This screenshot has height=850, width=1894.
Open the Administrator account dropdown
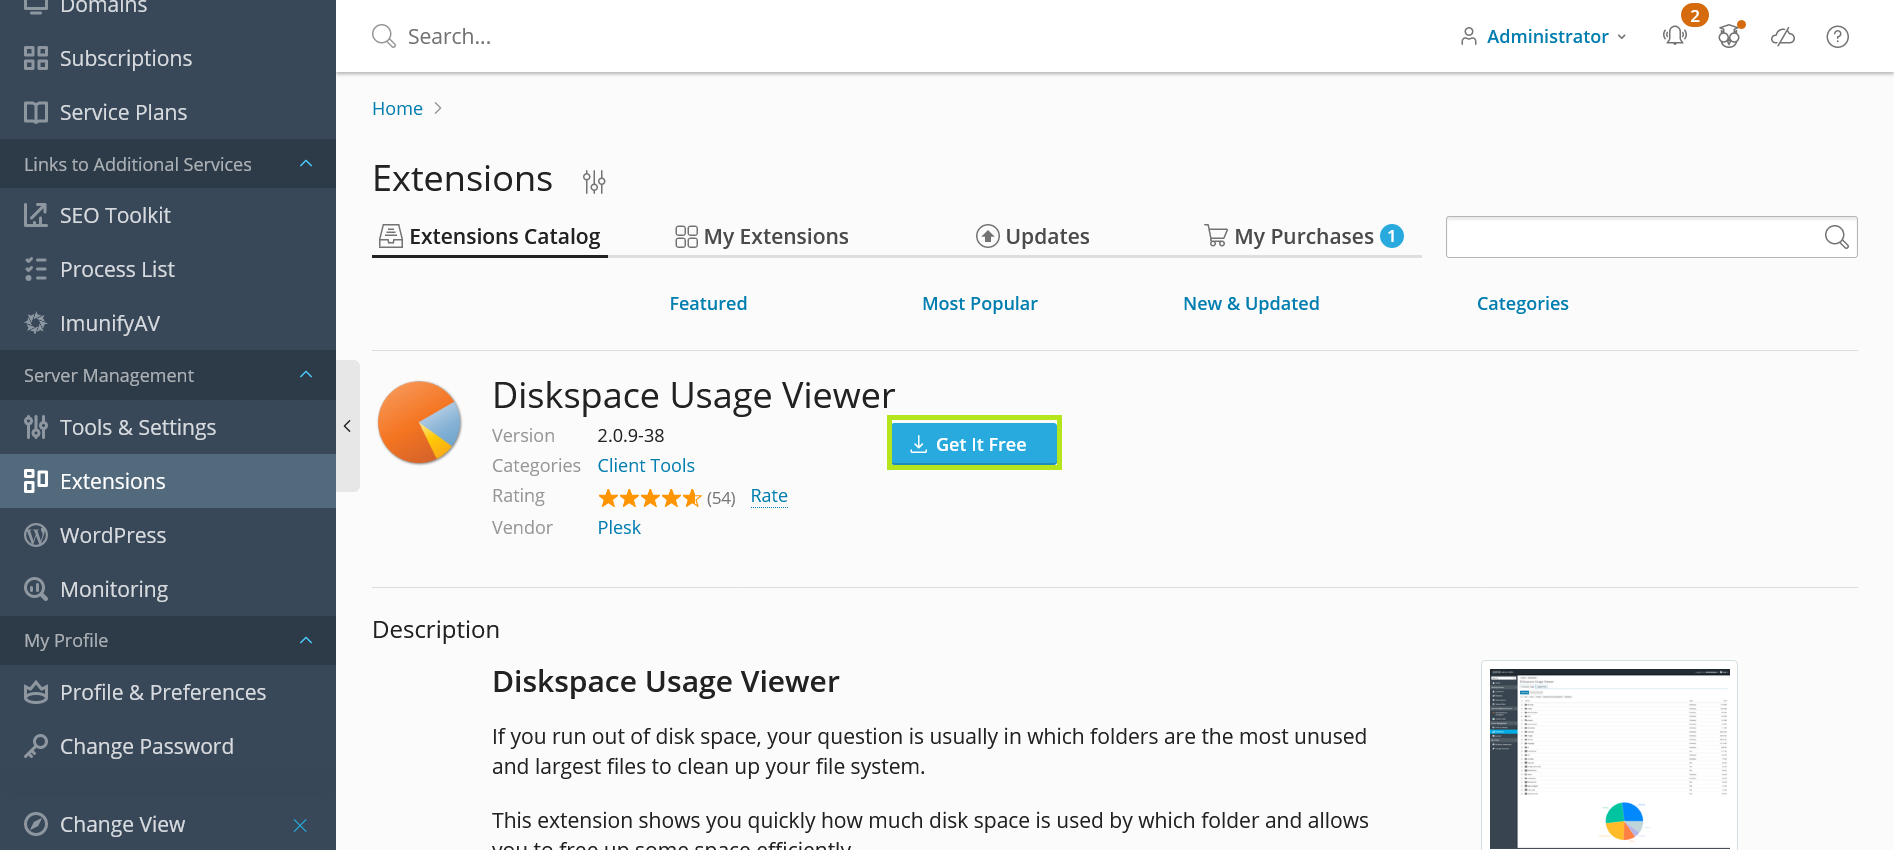(x=1545, y=37)
